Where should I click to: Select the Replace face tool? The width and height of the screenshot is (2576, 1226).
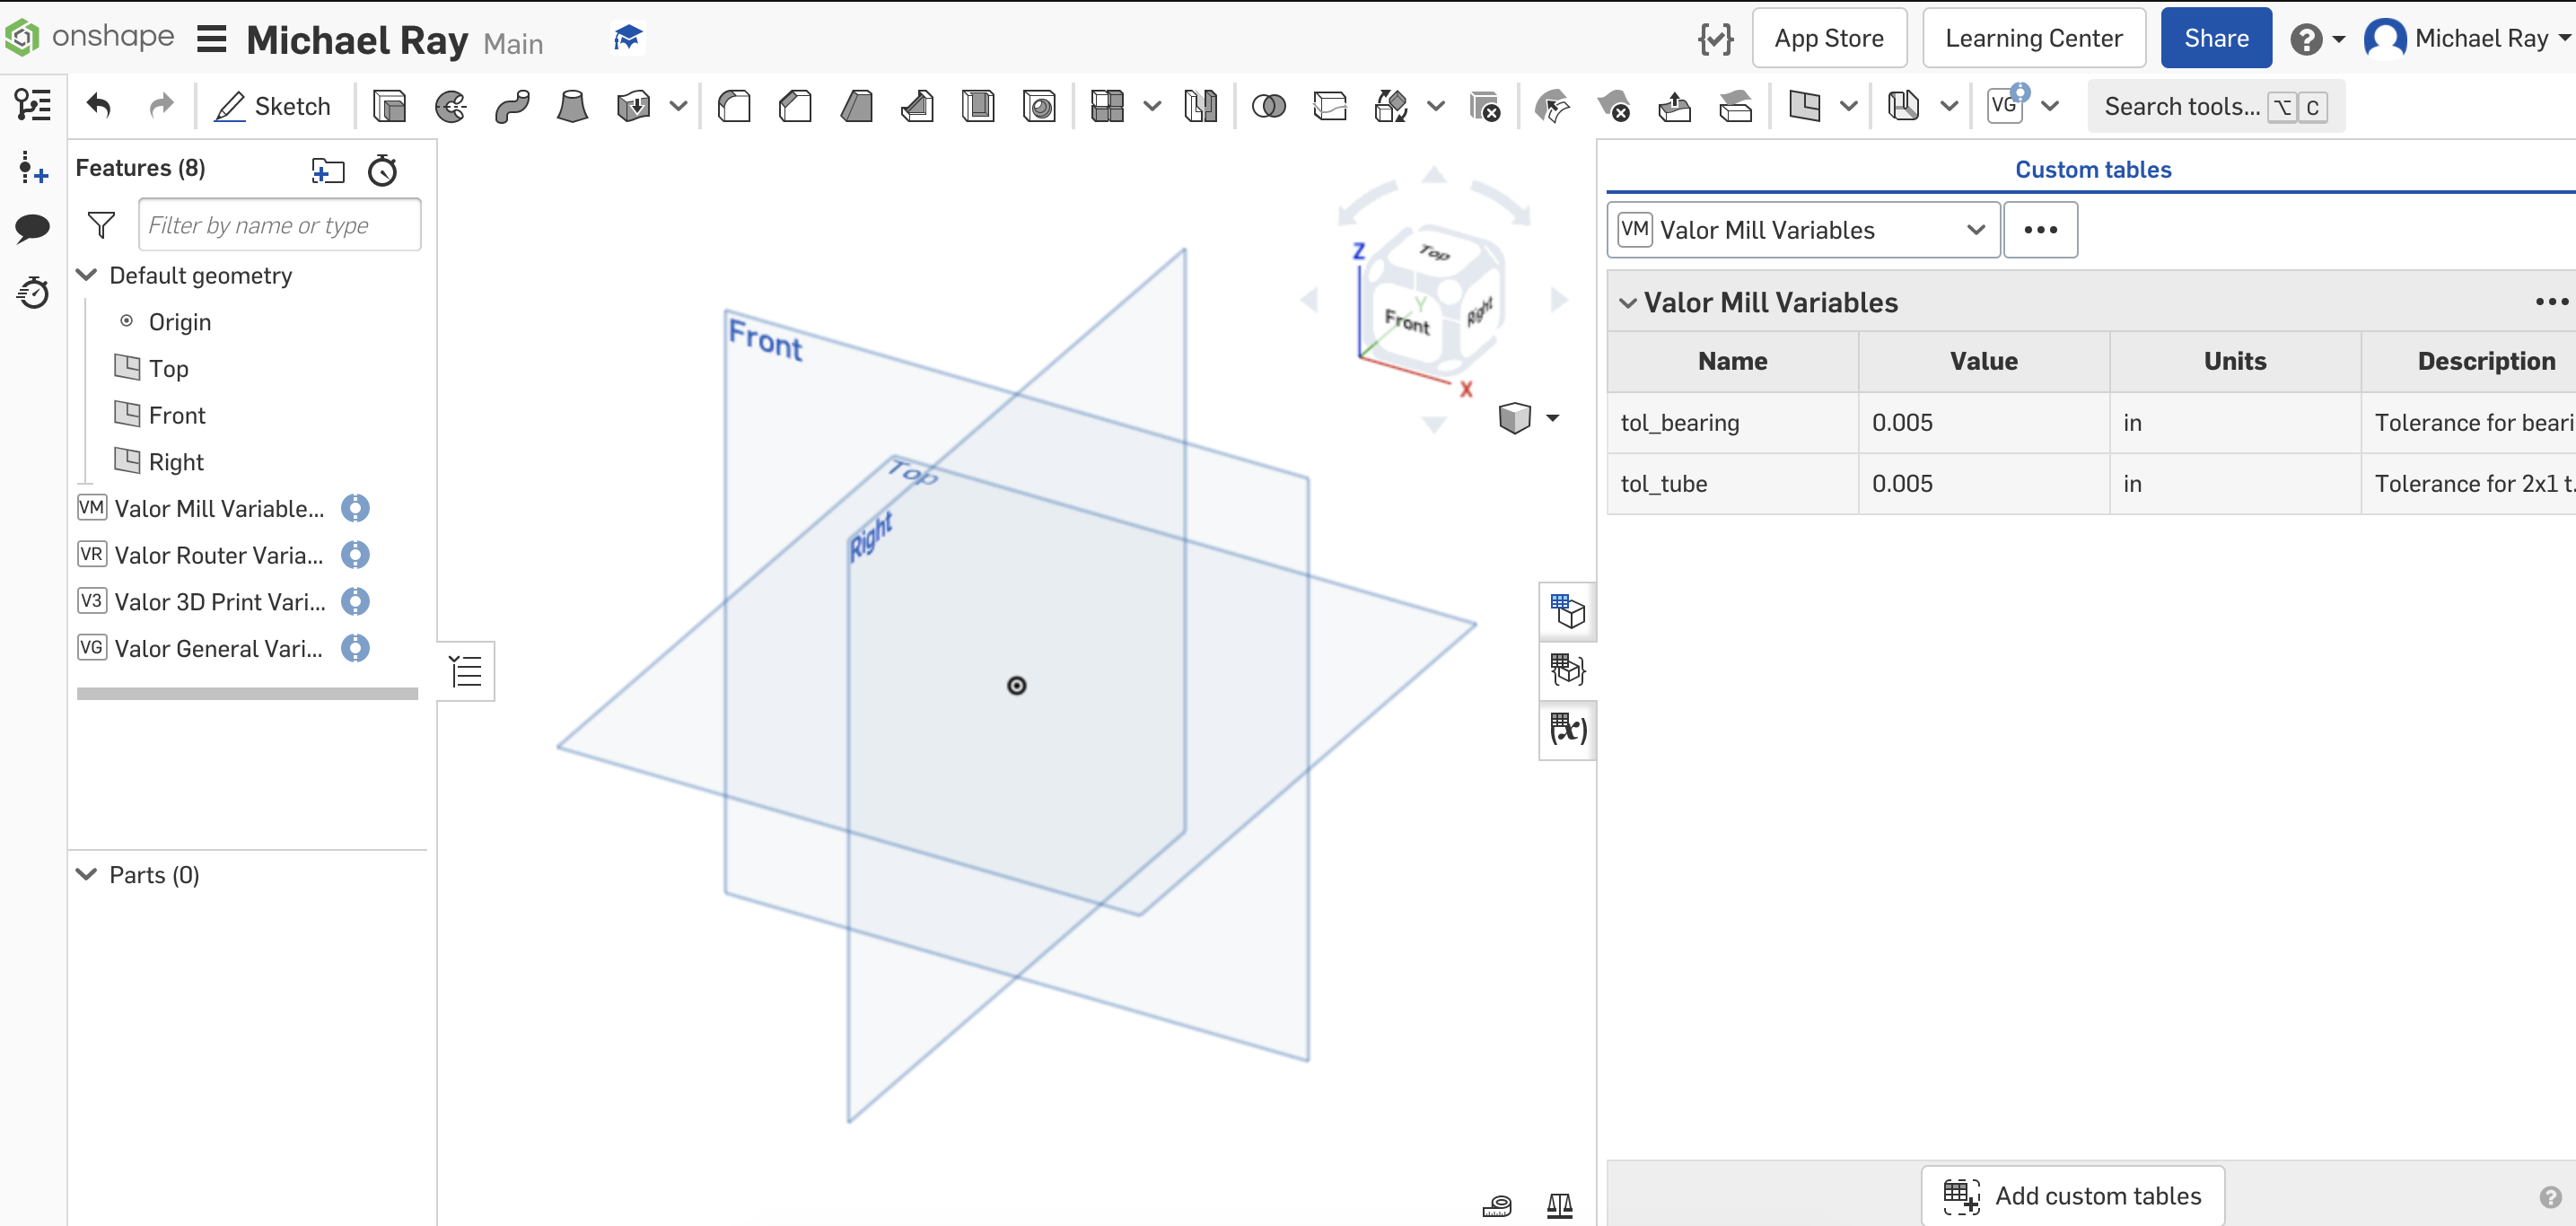pyautogui.click(x=1735, y=106)
